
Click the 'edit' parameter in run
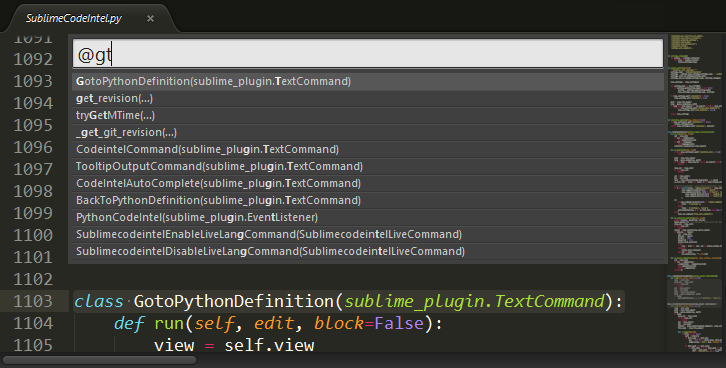274,323
